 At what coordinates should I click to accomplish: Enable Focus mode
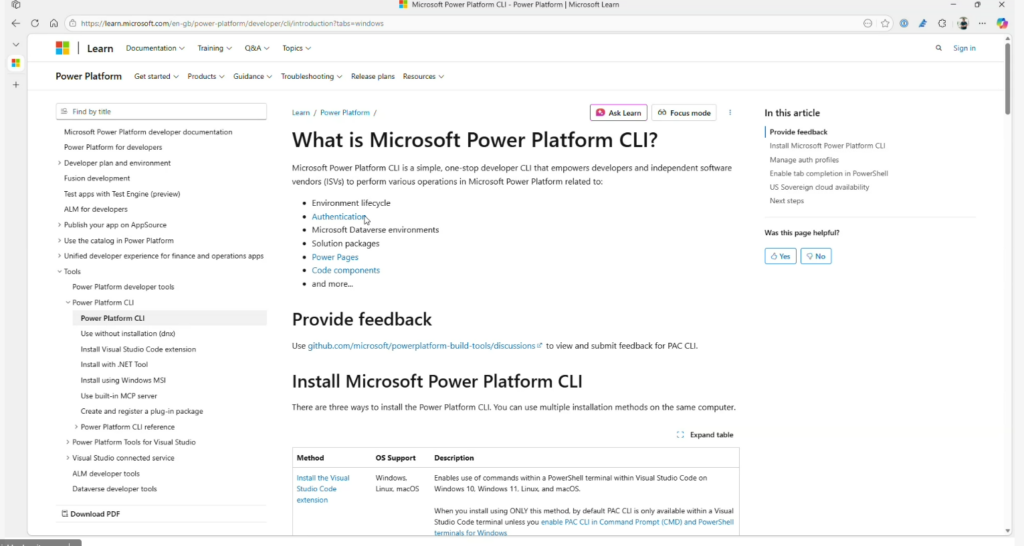[x=684, y=113]
